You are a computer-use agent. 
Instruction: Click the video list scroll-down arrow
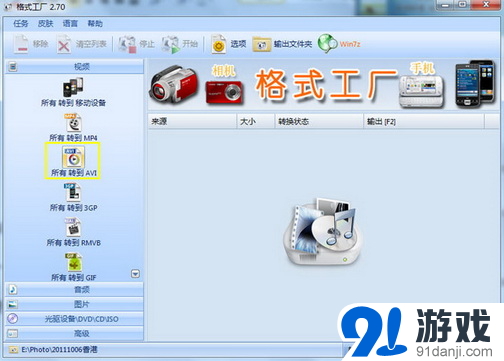(x=135, y=274)
